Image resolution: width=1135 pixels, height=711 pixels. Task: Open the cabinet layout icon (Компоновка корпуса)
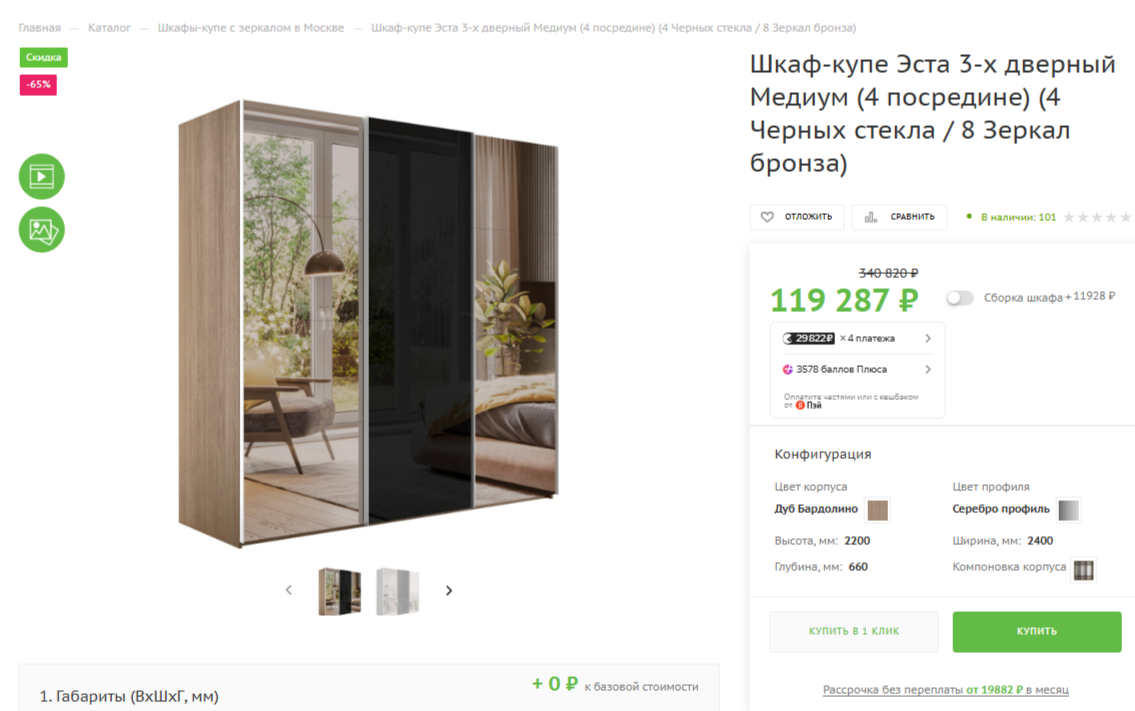click(1084, 570)
